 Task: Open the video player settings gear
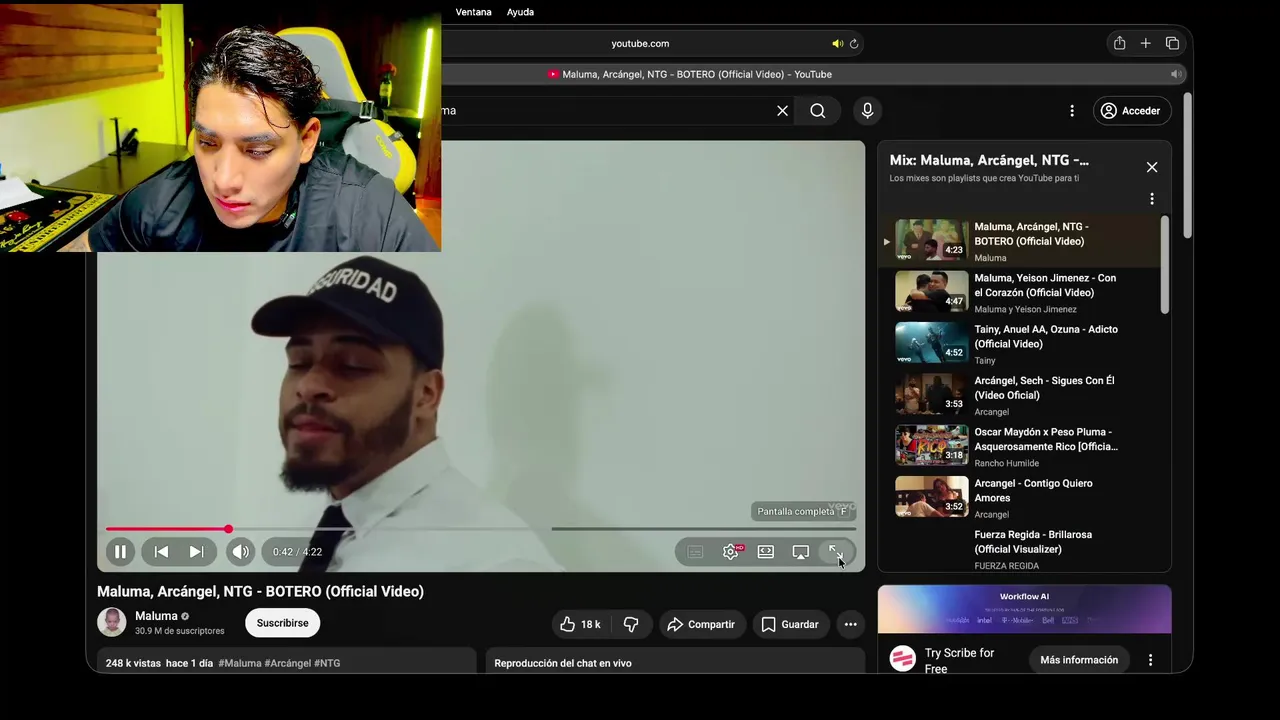(731, 552)
